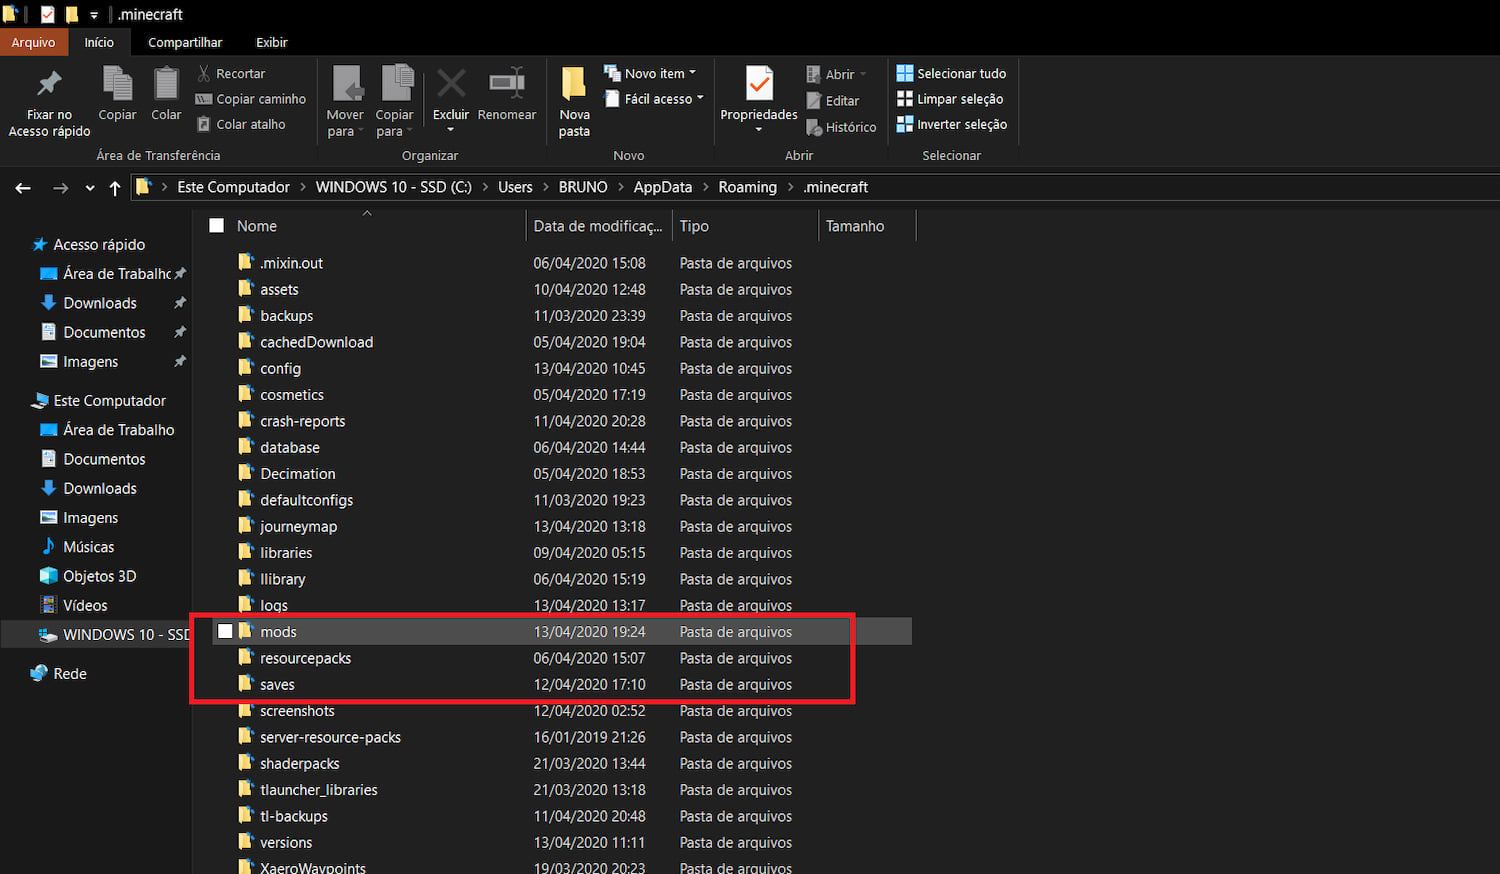Open Propriedades of the selection

point(759,94)
